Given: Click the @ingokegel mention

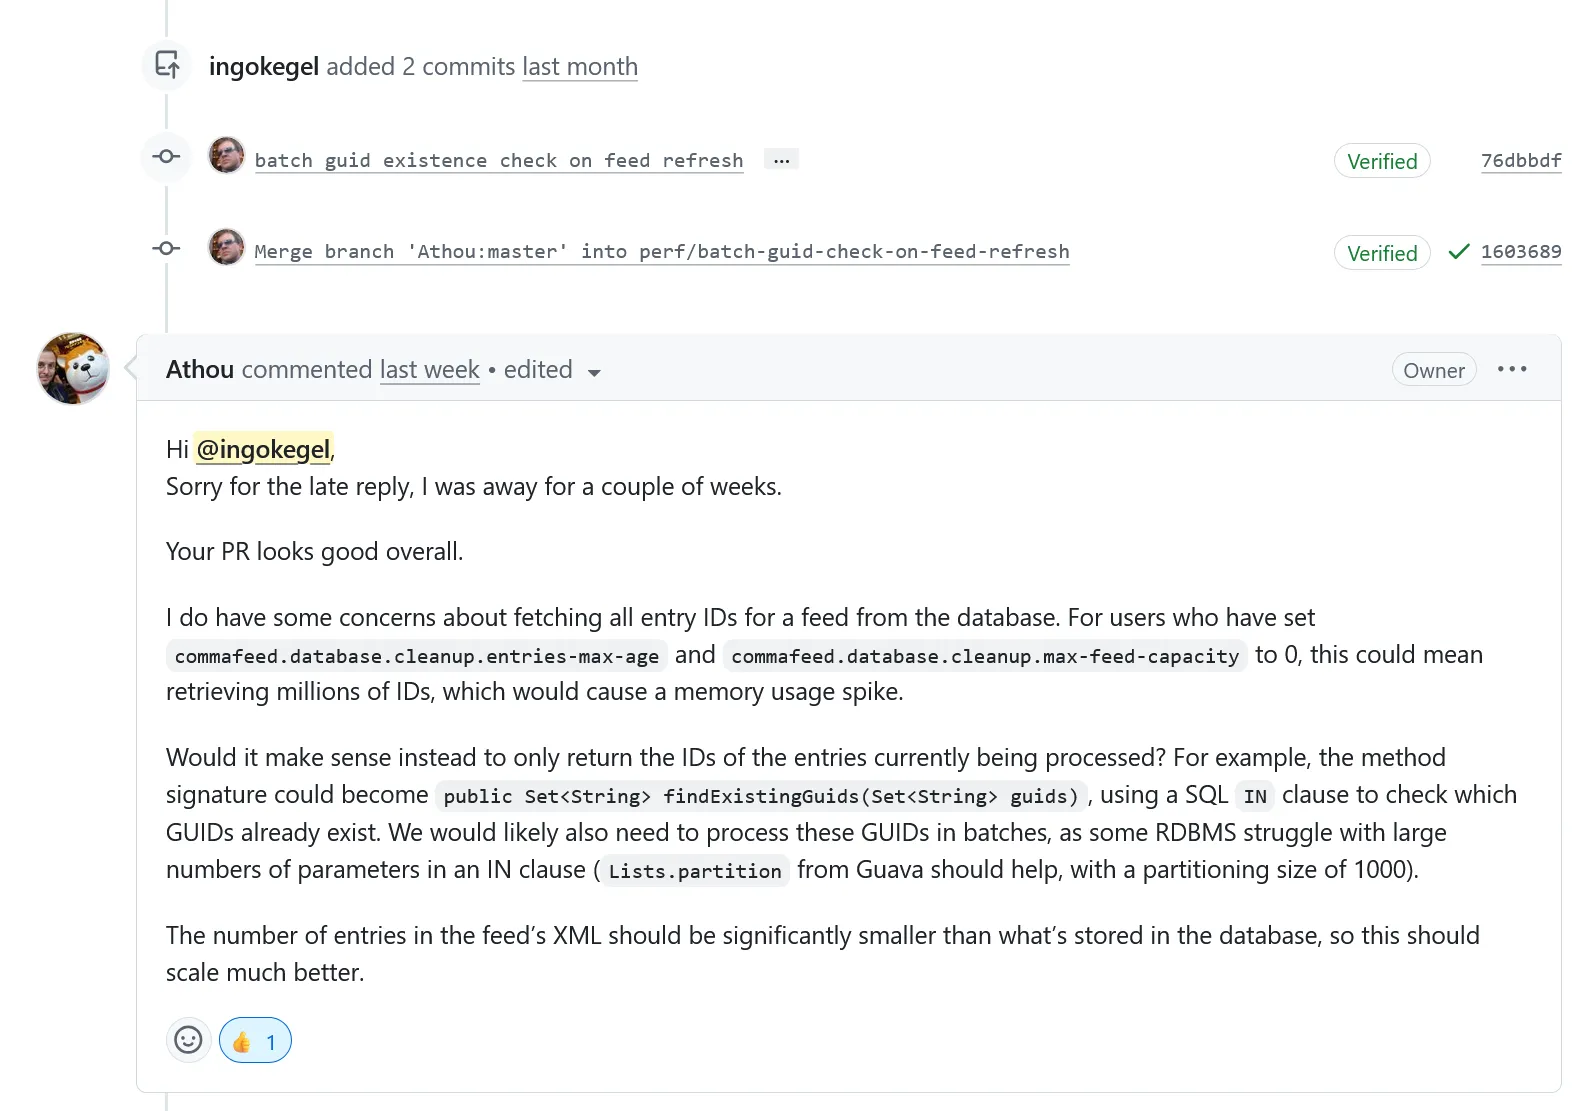Looking at the screenshot, I should click(x=263, y=450).
